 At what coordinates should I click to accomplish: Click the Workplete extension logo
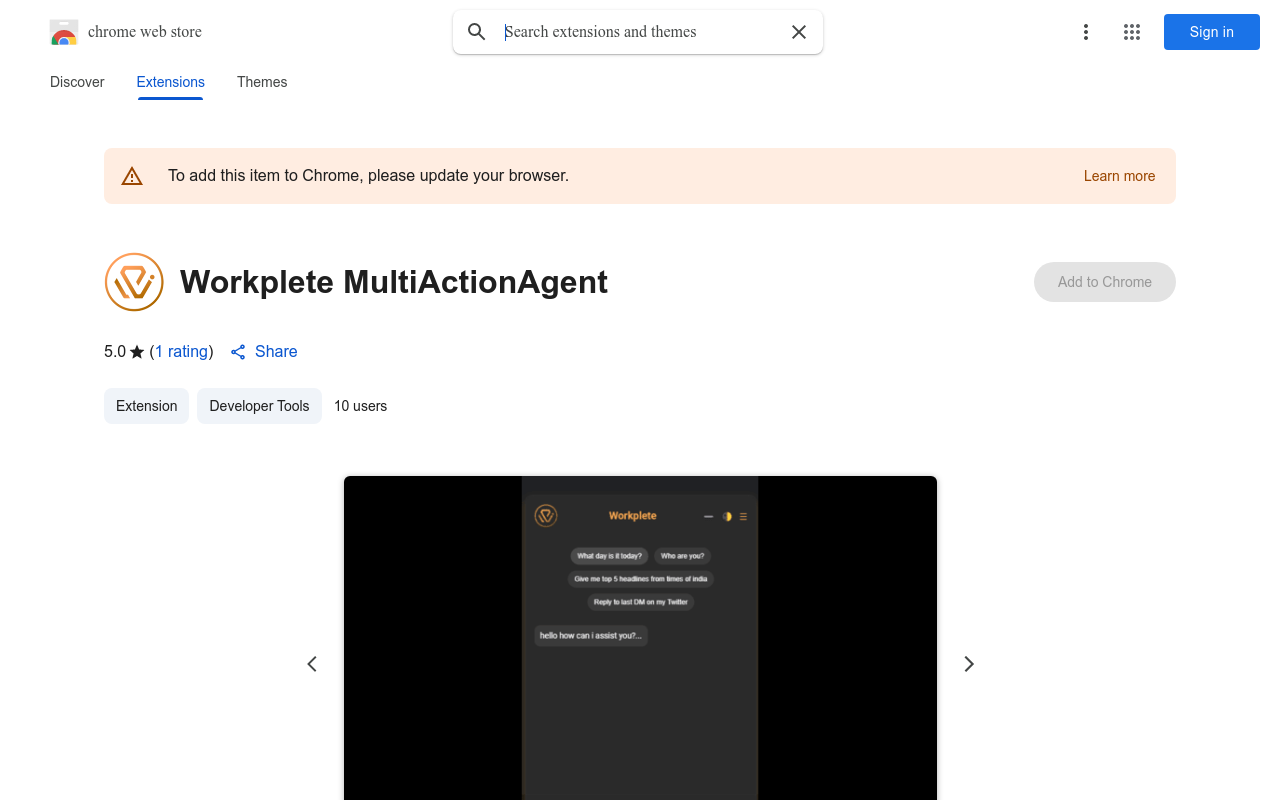(x=134, y=282)
